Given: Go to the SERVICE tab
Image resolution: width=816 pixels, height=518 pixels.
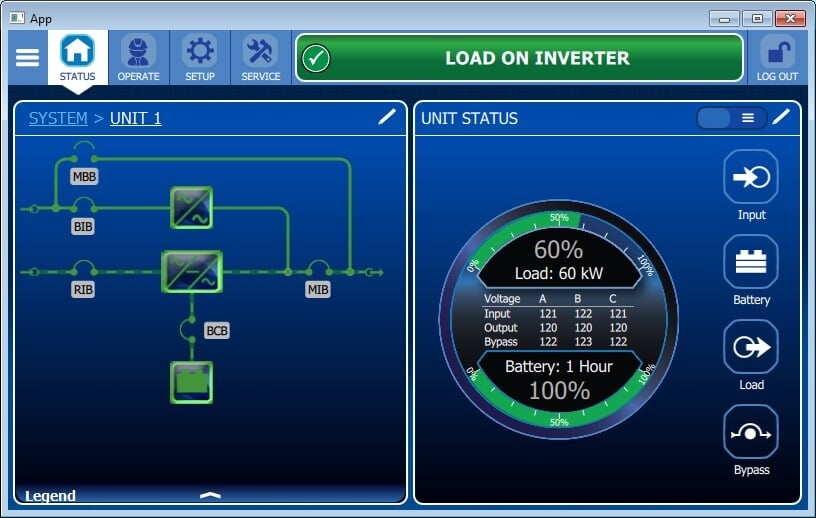Looking at the screenshot, I should point(261,57).
